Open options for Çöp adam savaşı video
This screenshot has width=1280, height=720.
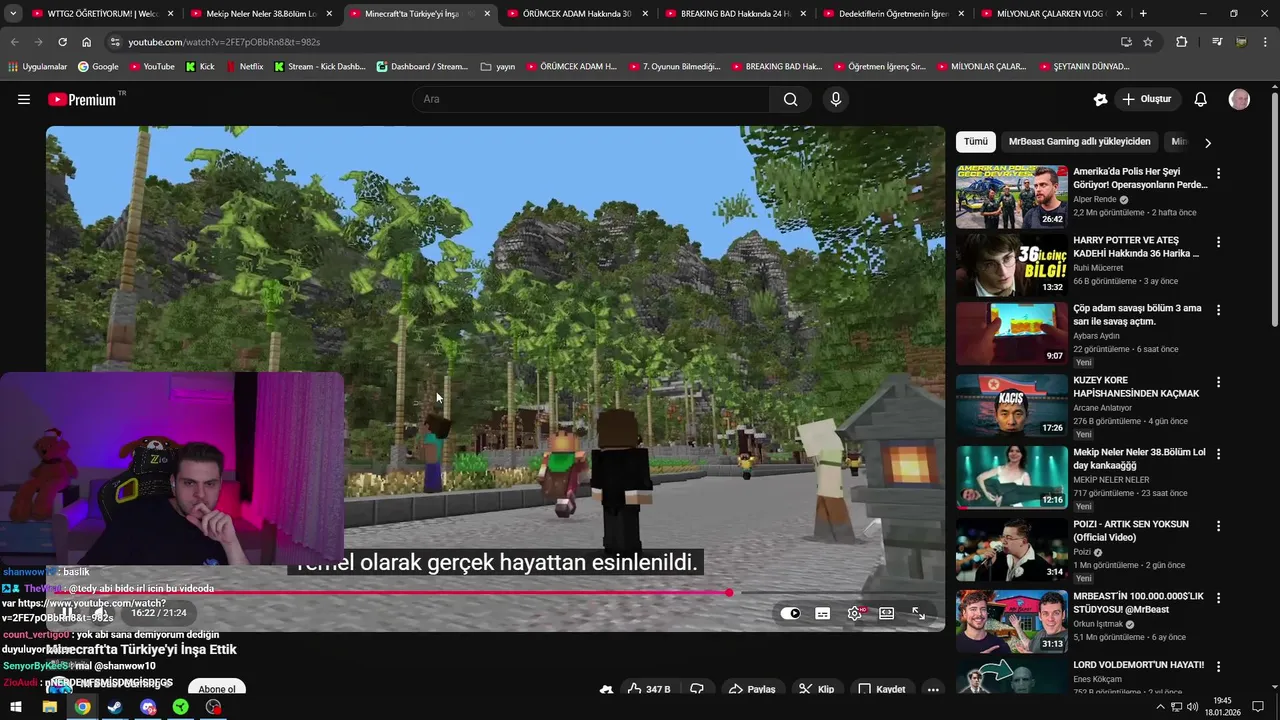(x=1218, y=310)
